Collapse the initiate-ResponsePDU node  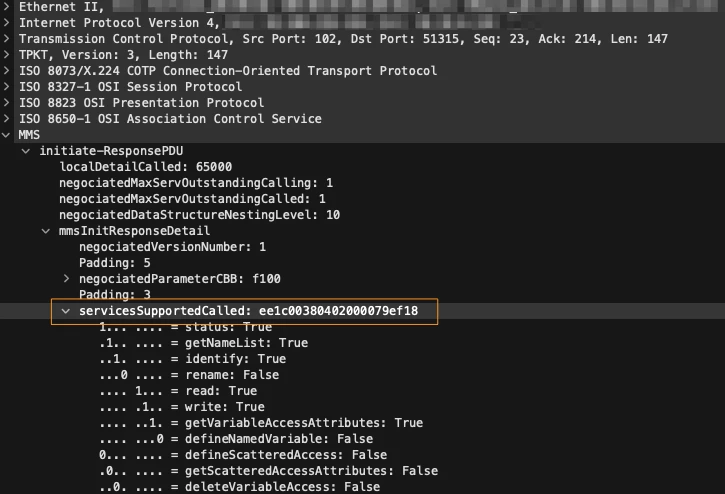click(27, 151)
